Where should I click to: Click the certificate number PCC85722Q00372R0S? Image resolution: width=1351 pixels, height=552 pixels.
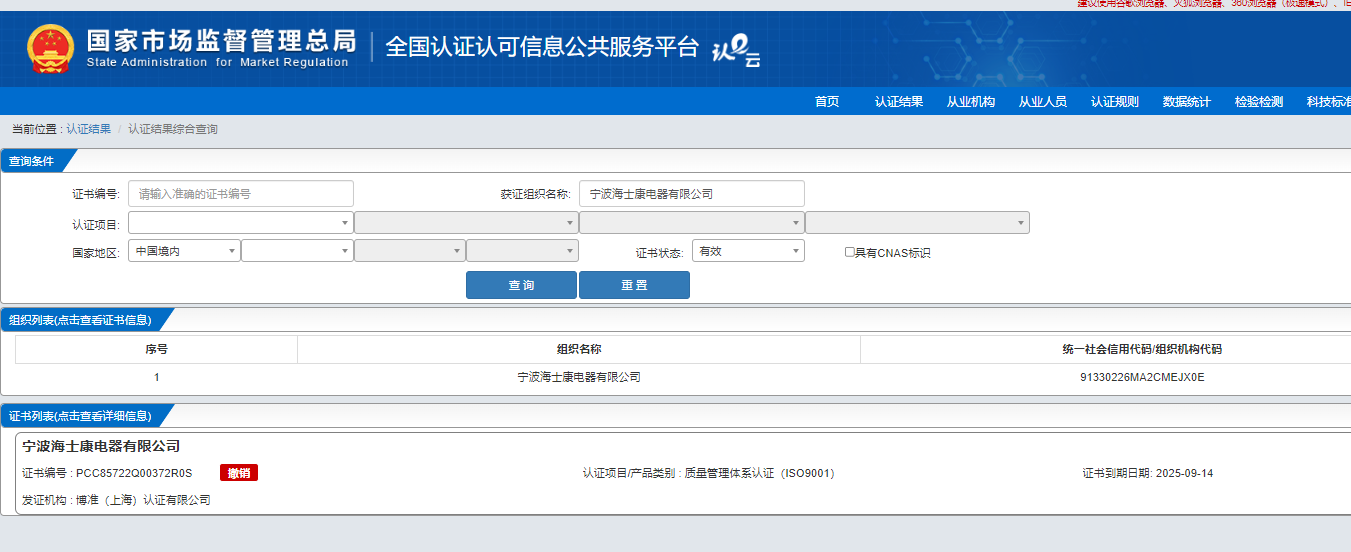pos(134,473)
